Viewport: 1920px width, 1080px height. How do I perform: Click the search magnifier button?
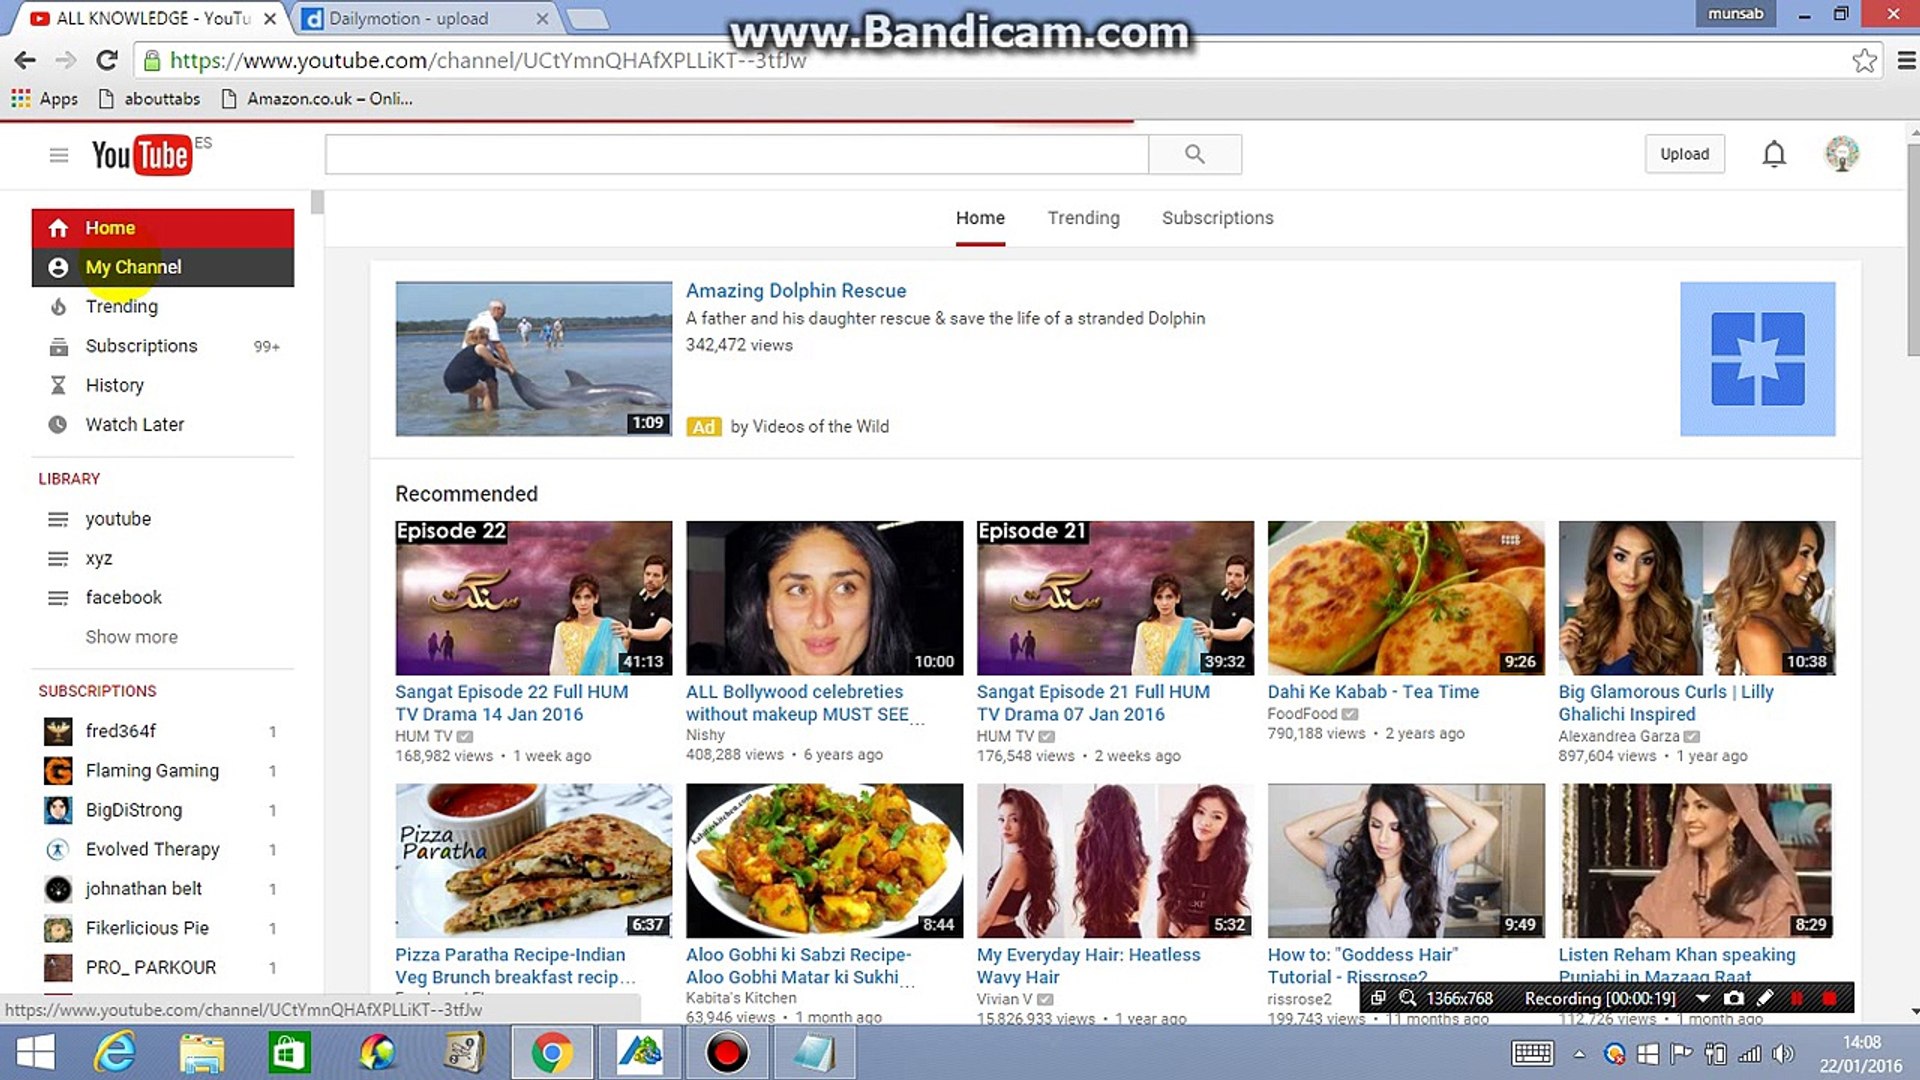point(1194,154)
